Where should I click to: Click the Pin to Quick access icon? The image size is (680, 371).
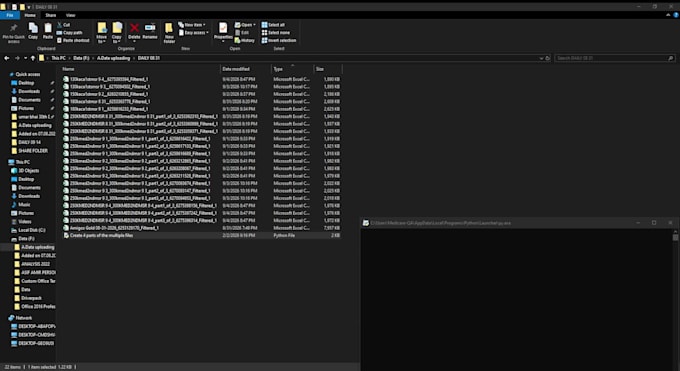coord(13,29)
